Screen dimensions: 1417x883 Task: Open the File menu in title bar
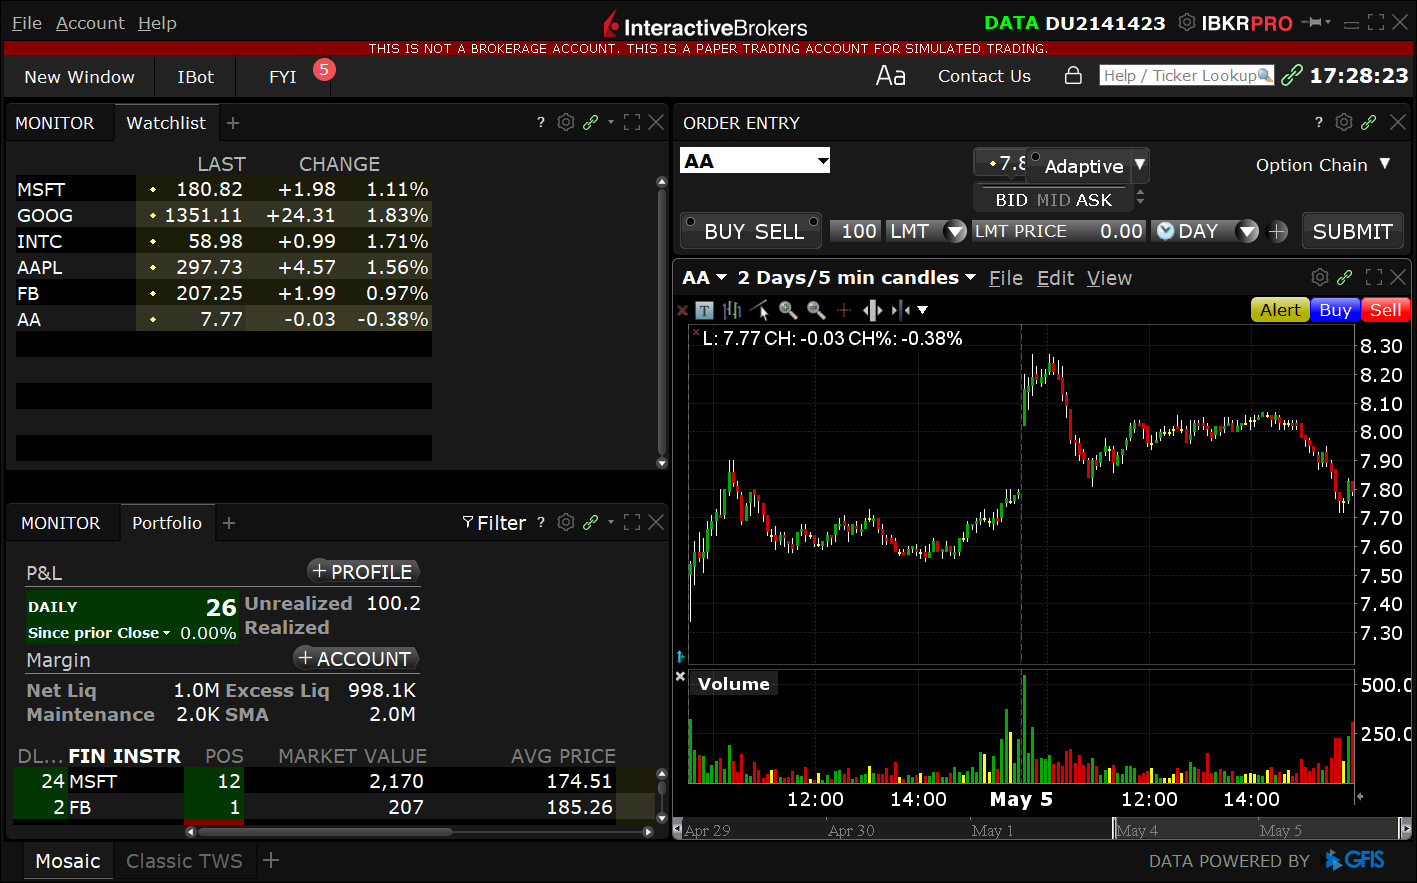click(26, 22)
